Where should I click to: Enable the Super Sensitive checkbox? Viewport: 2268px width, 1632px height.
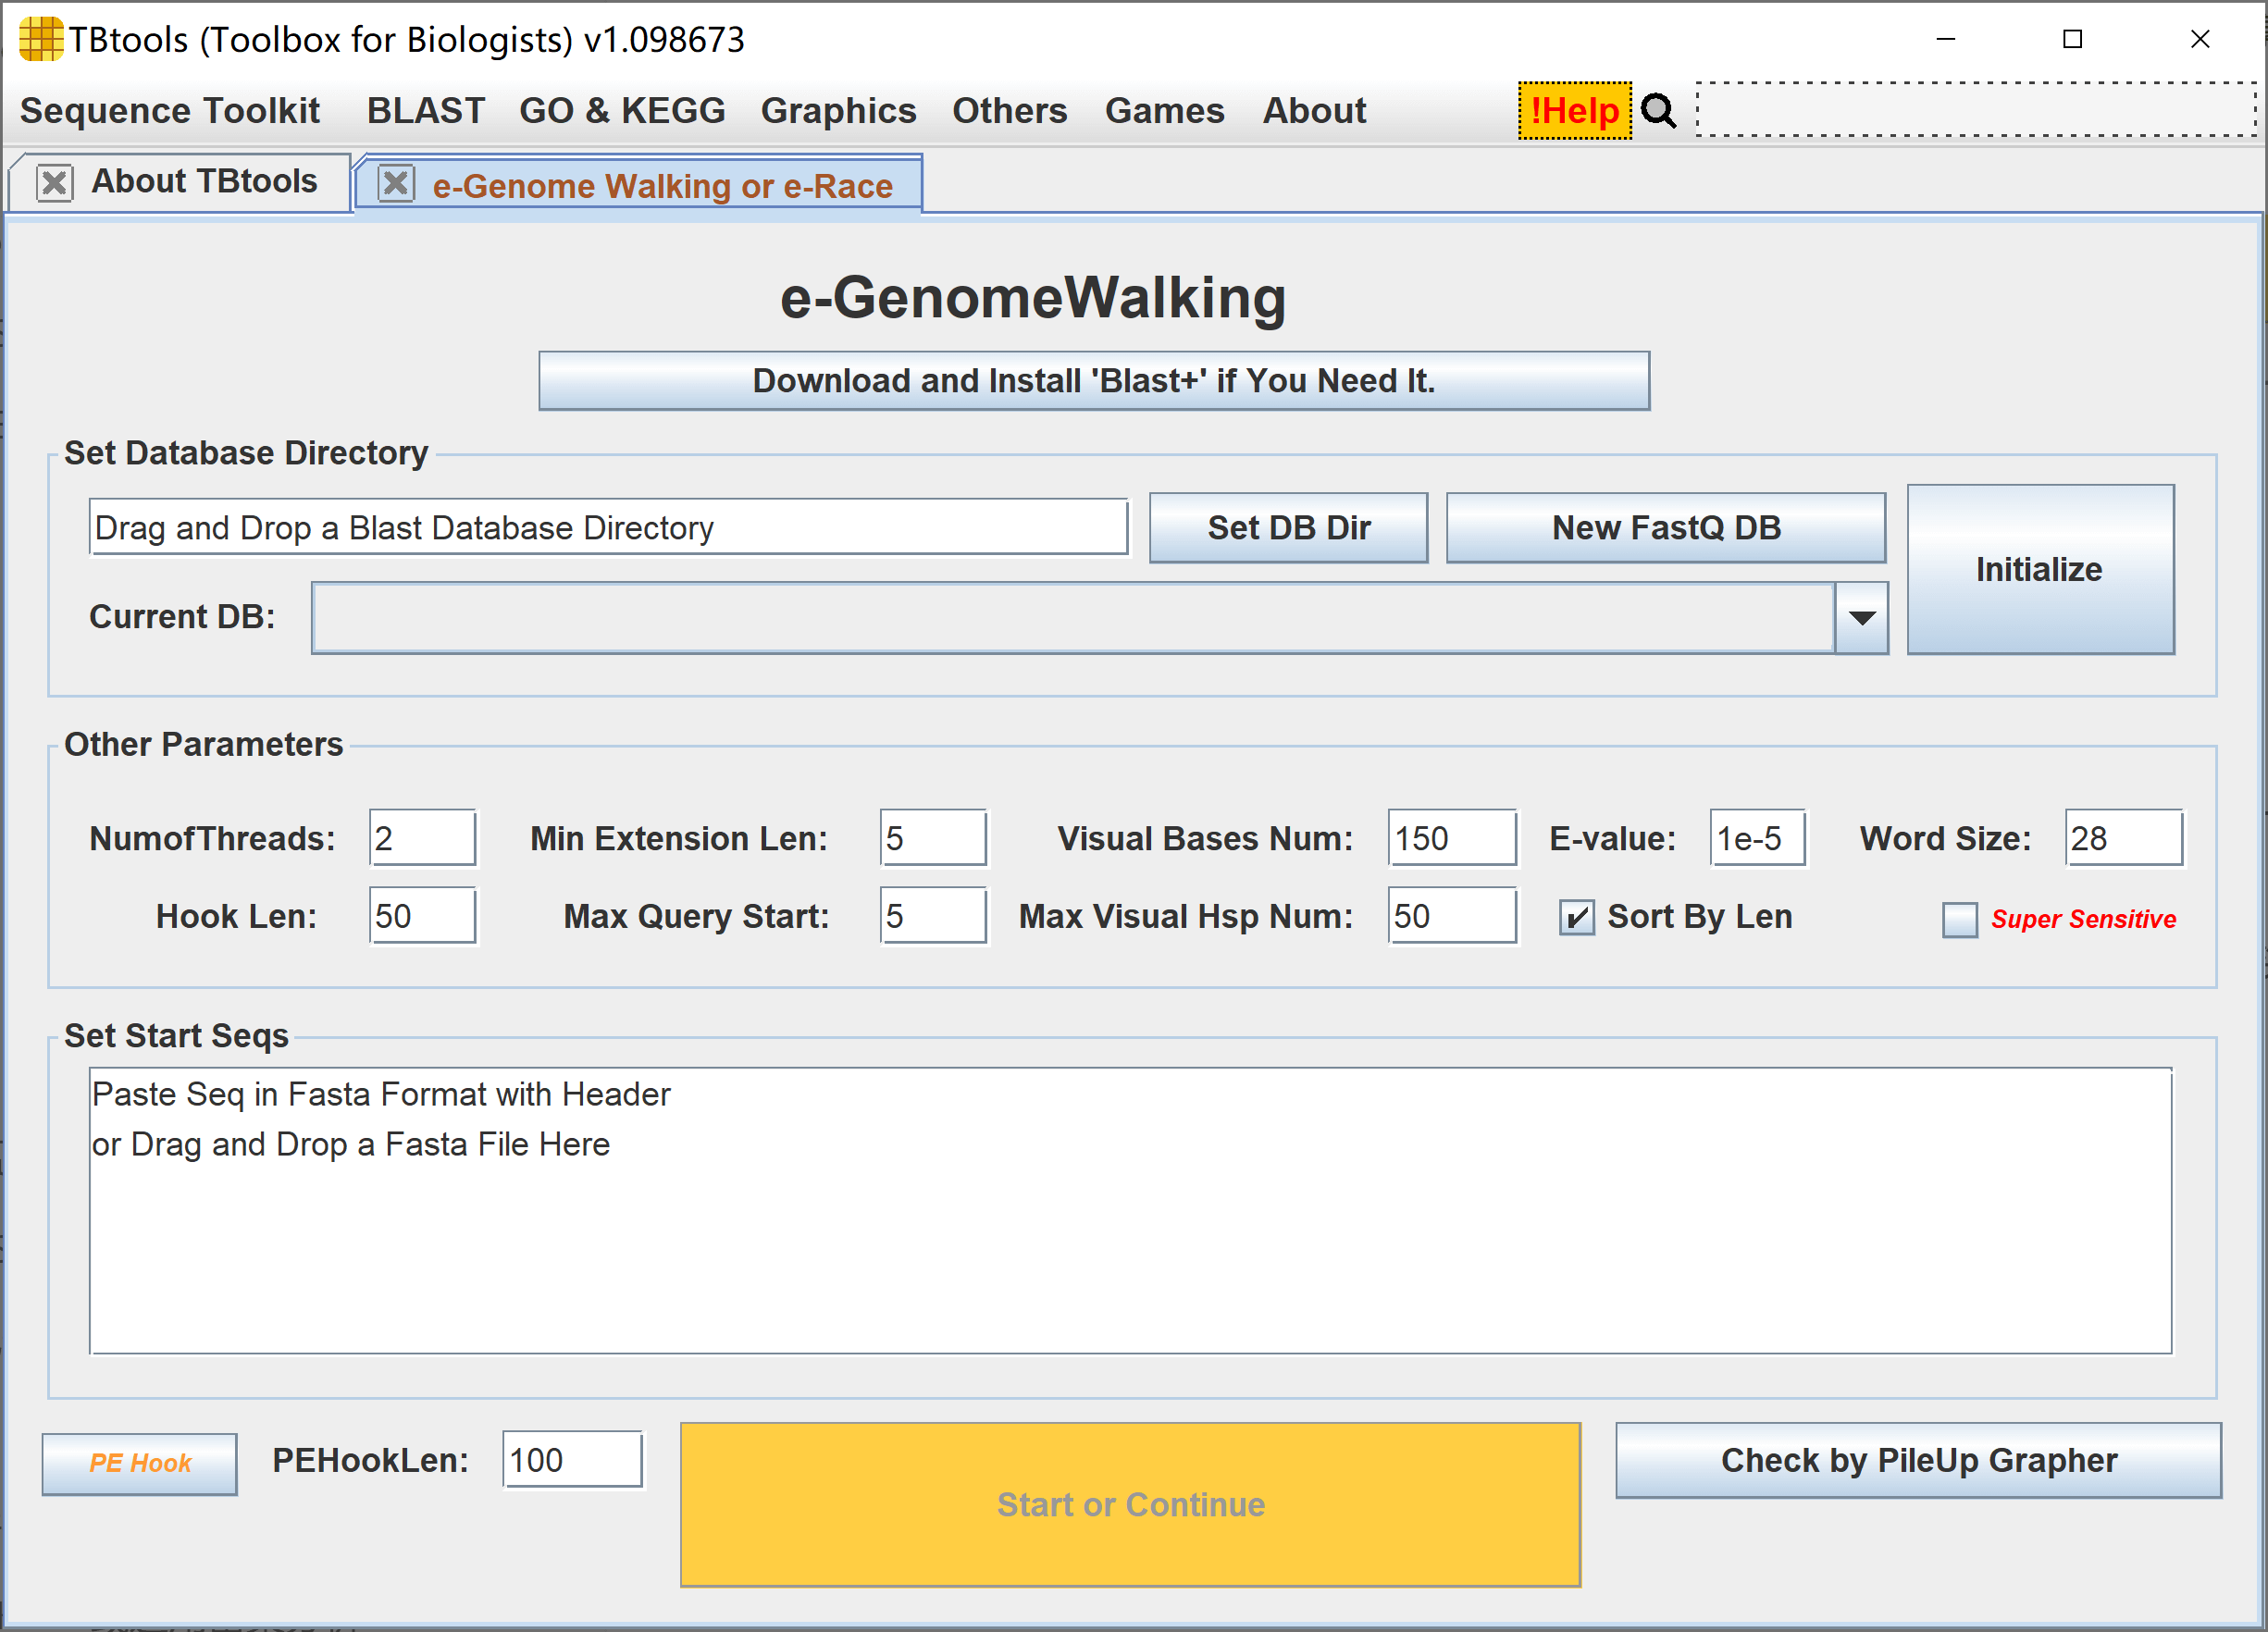(x=1960, y=919)
